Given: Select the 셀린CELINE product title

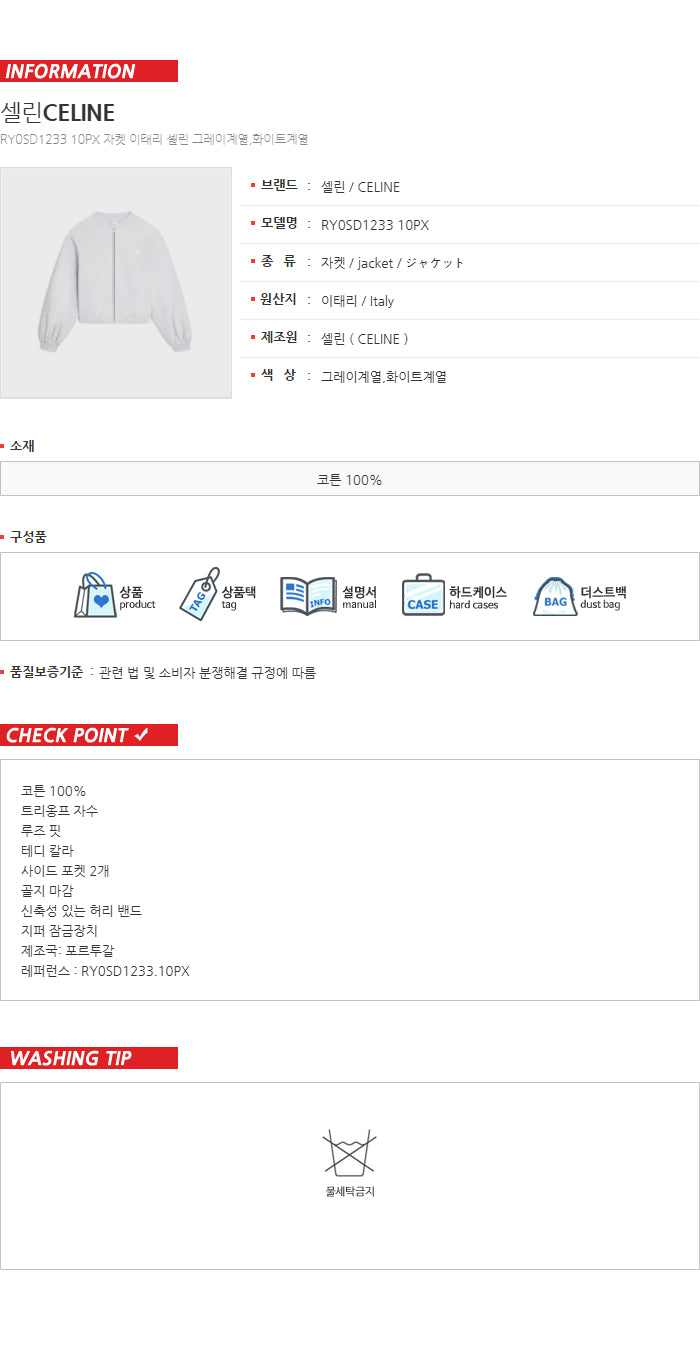Looking at the screenshot, I should tap(58, 112).
